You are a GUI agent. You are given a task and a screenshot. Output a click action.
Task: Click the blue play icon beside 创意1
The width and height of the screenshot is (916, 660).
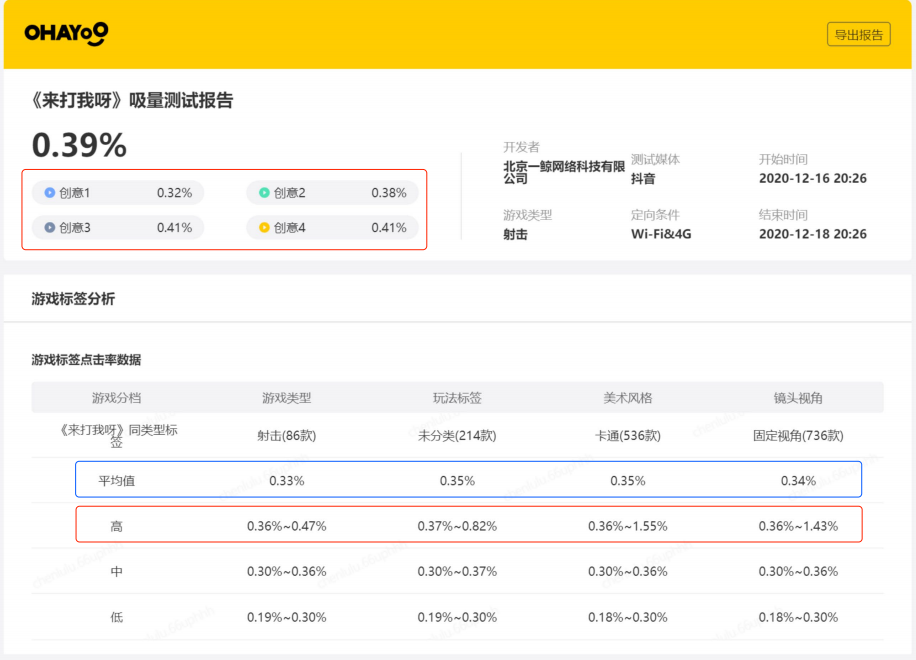[50, 193]
